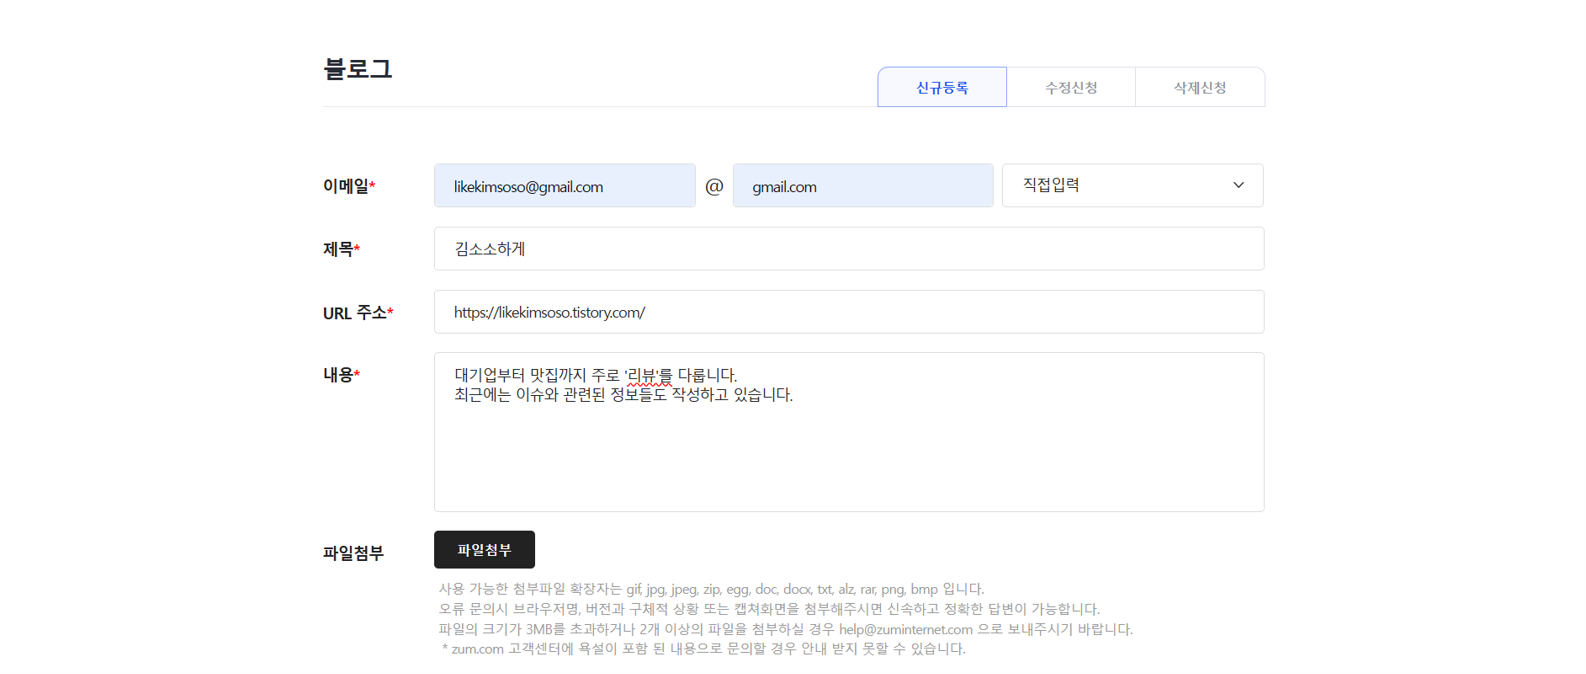Click the line starting with 최근에는 이슈와
The height and width of the screenshot is (674, 1586).
click(x=624, y=395)
